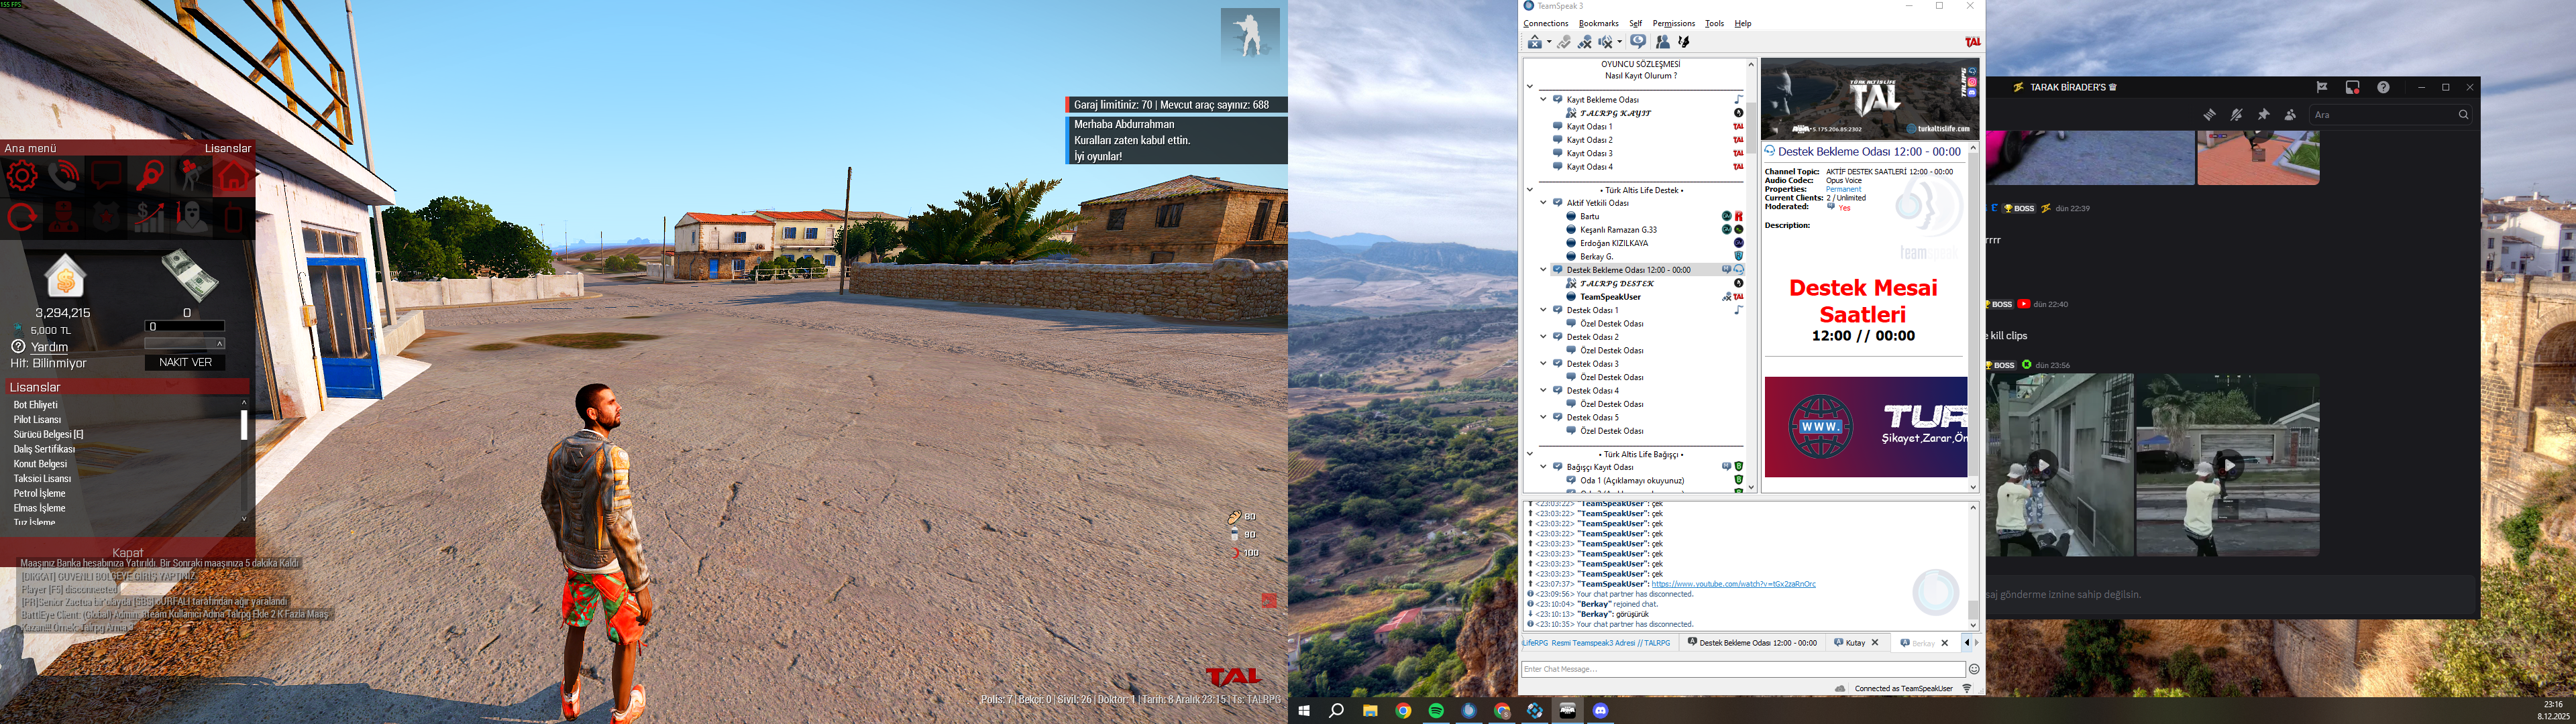Image resolution: width=2576 pixels, height=724 pixels.
Task: Click the last TeamSpeak toolbar icon after contacts
Action: click(1684, 42)
